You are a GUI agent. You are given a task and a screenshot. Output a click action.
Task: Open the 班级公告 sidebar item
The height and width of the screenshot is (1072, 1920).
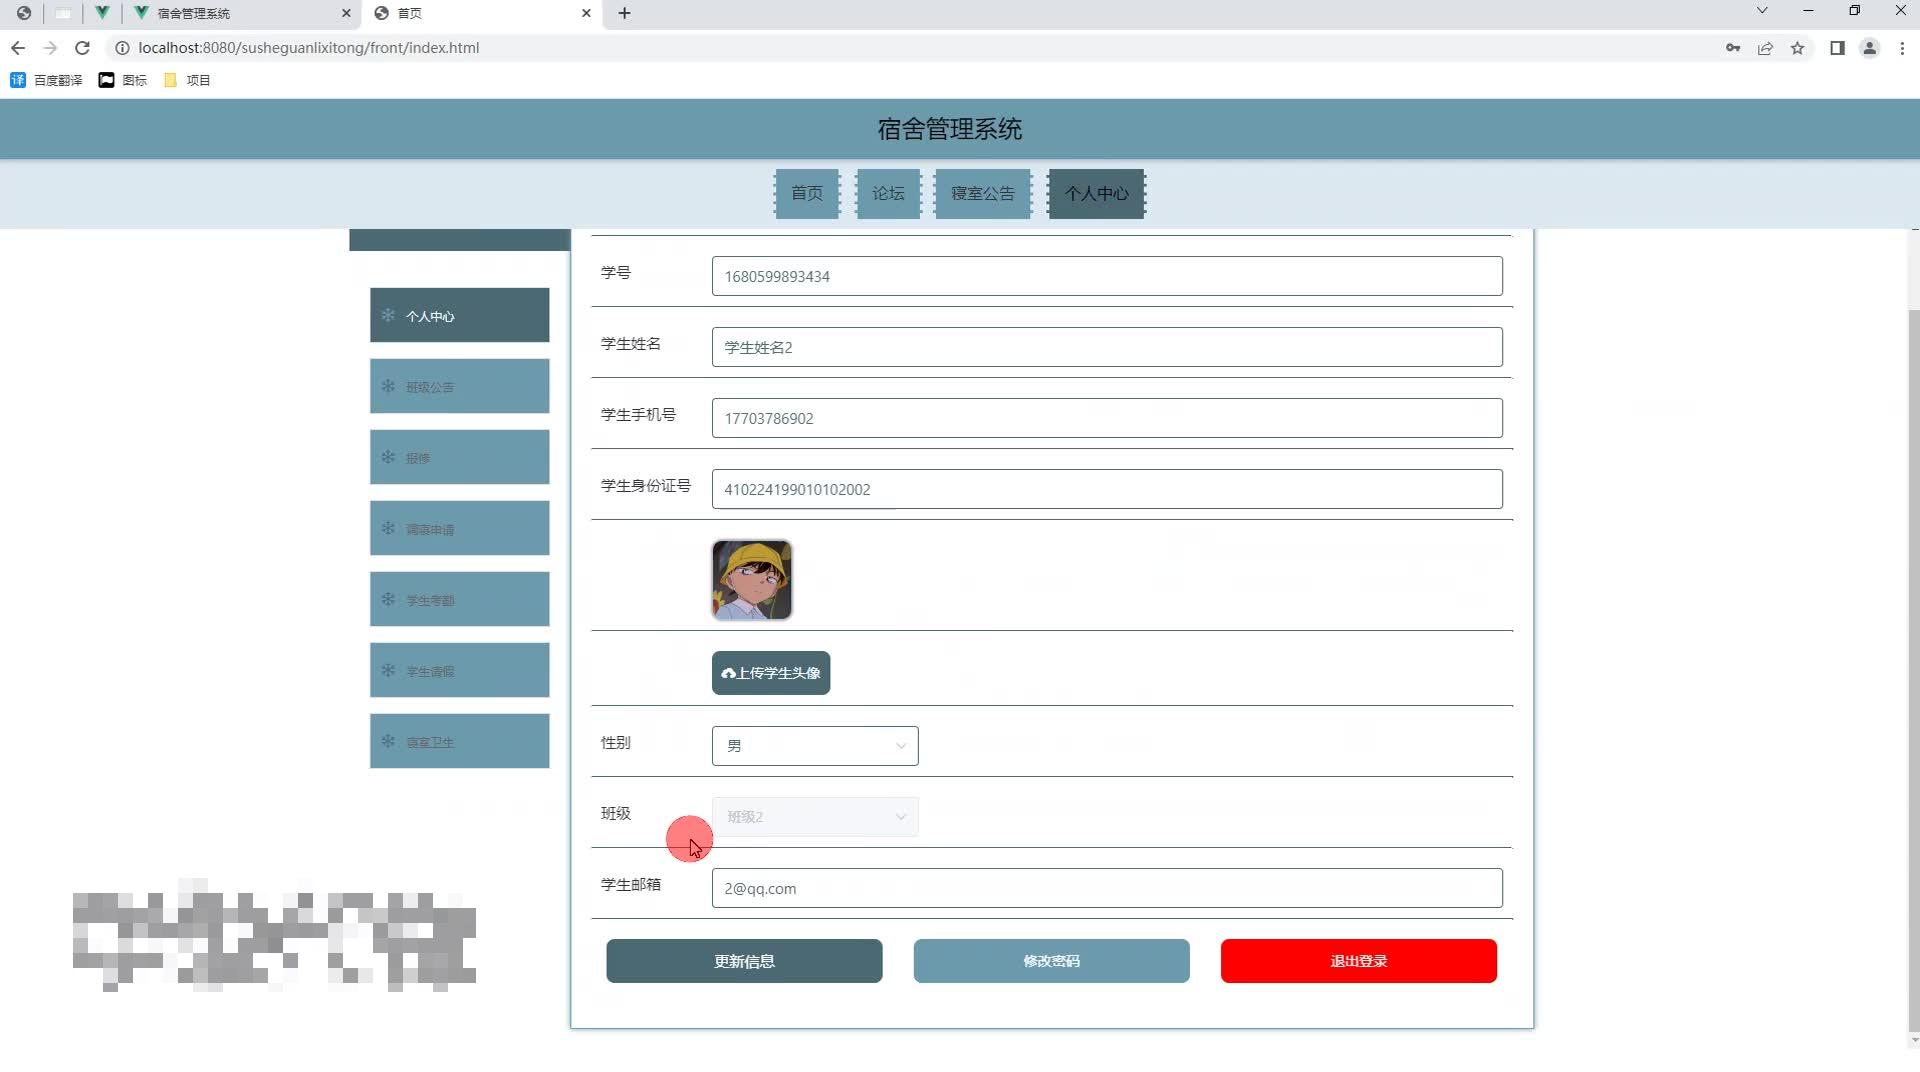(x=459, y=386)
